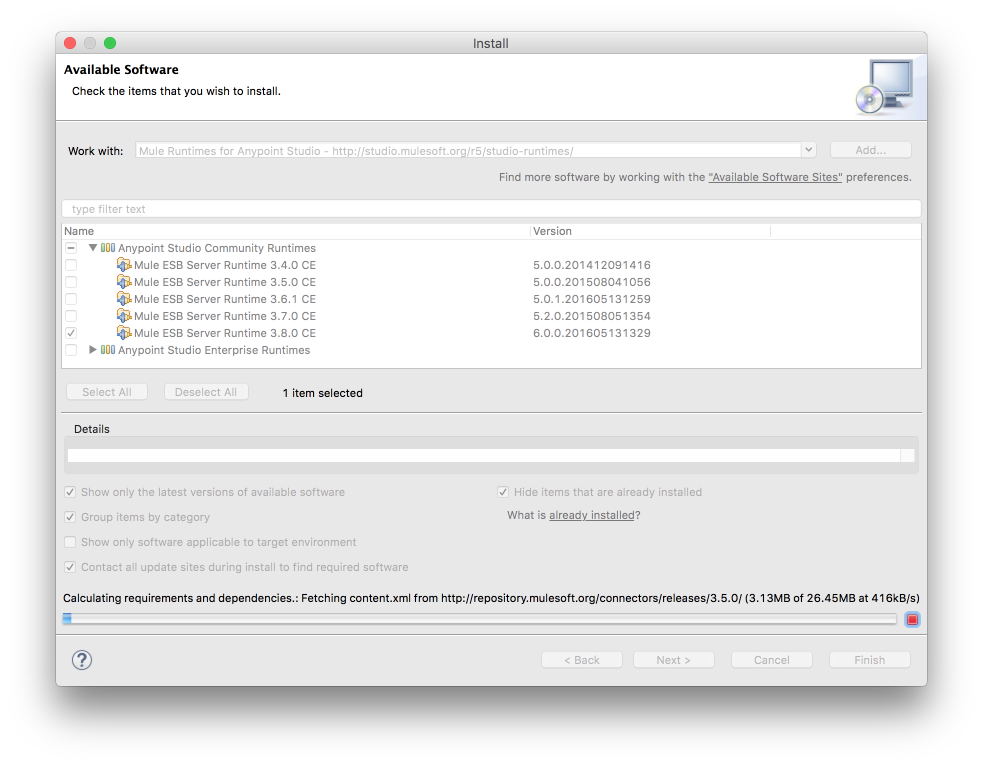Viewport: 983px width, 766px height.
Task: Click the Add... button
Action: pos(870,150)
